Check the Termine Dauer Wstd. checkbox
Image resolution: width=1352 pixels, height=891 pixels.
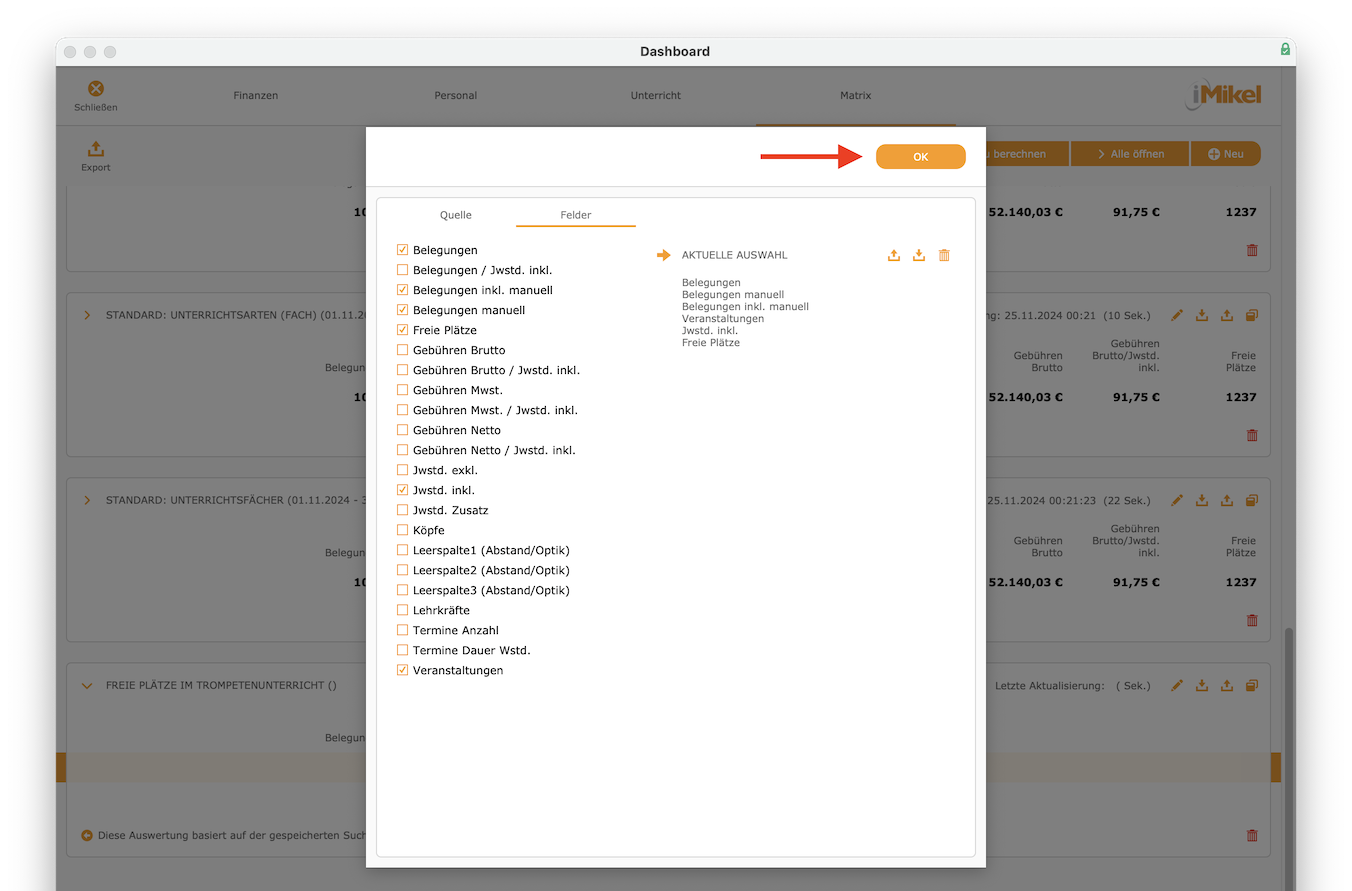[x=402, y=650]
